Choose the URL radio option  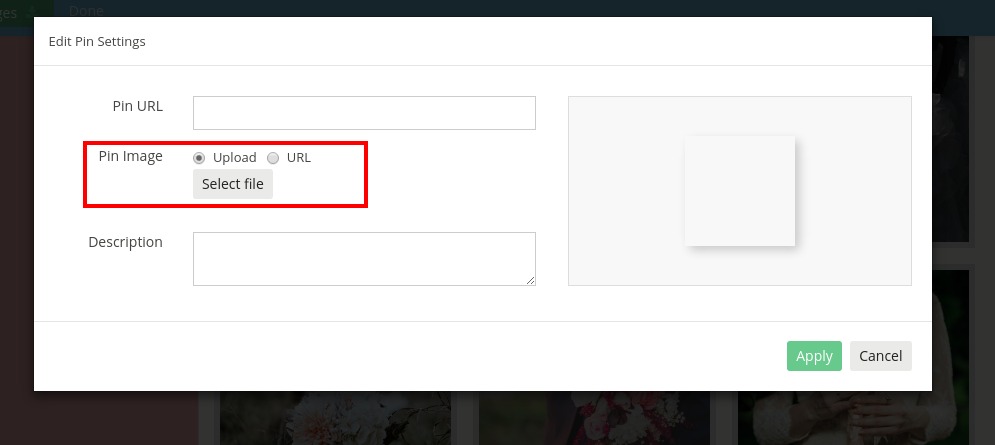pos(273,158)
